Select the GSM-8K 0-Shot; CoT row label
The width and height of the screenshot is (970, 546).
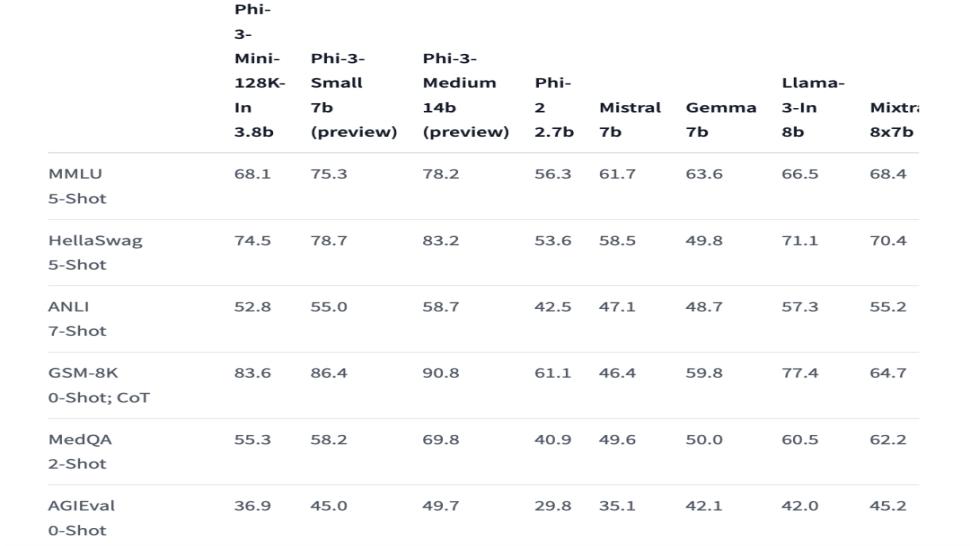(x=99, y=385)
